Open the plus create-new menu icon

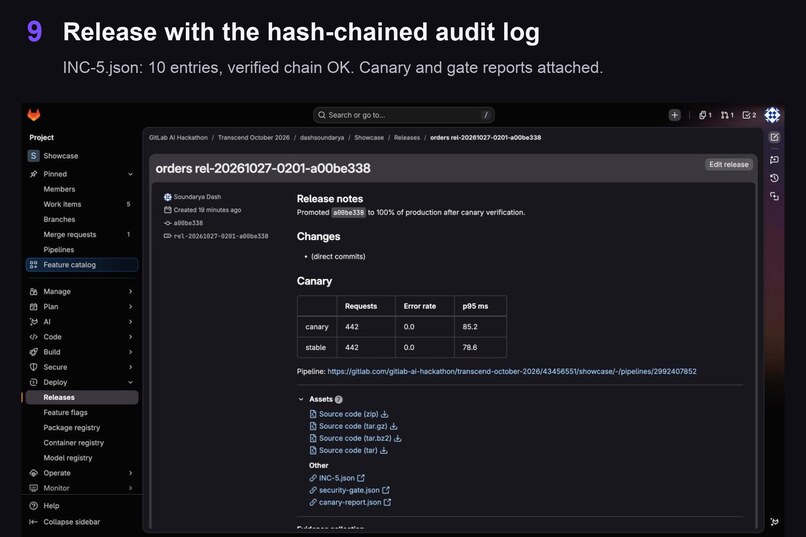pyautogui.click(x=674, y=115)
